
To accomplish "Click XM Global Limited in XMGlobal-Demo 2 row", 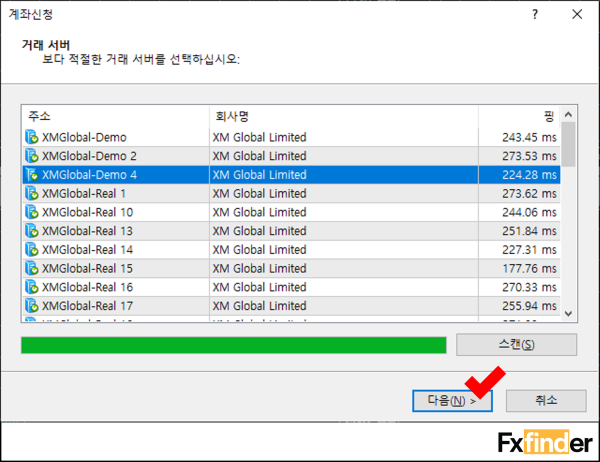I will pos(259,156).
